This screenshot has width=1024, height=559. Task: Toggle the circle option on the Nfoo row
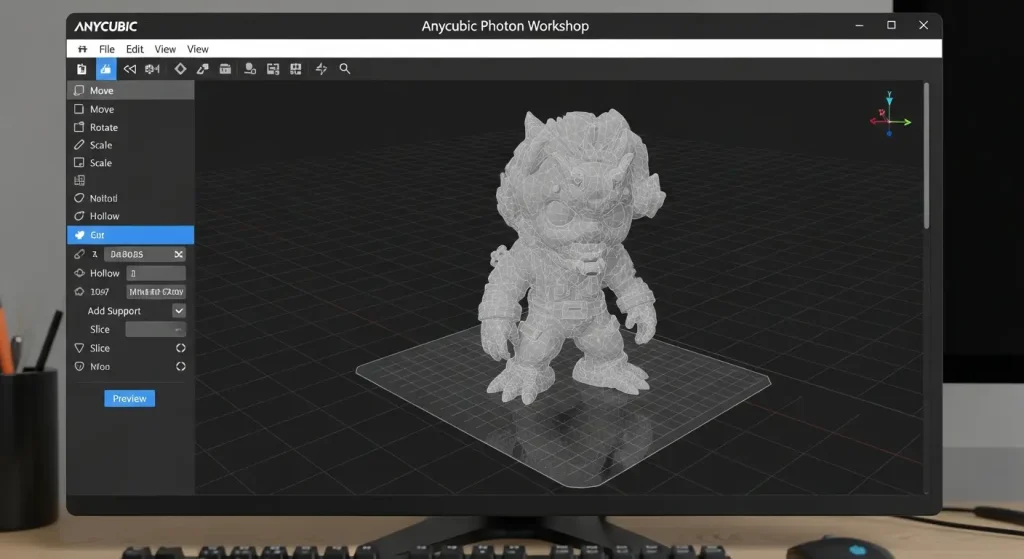181,366
